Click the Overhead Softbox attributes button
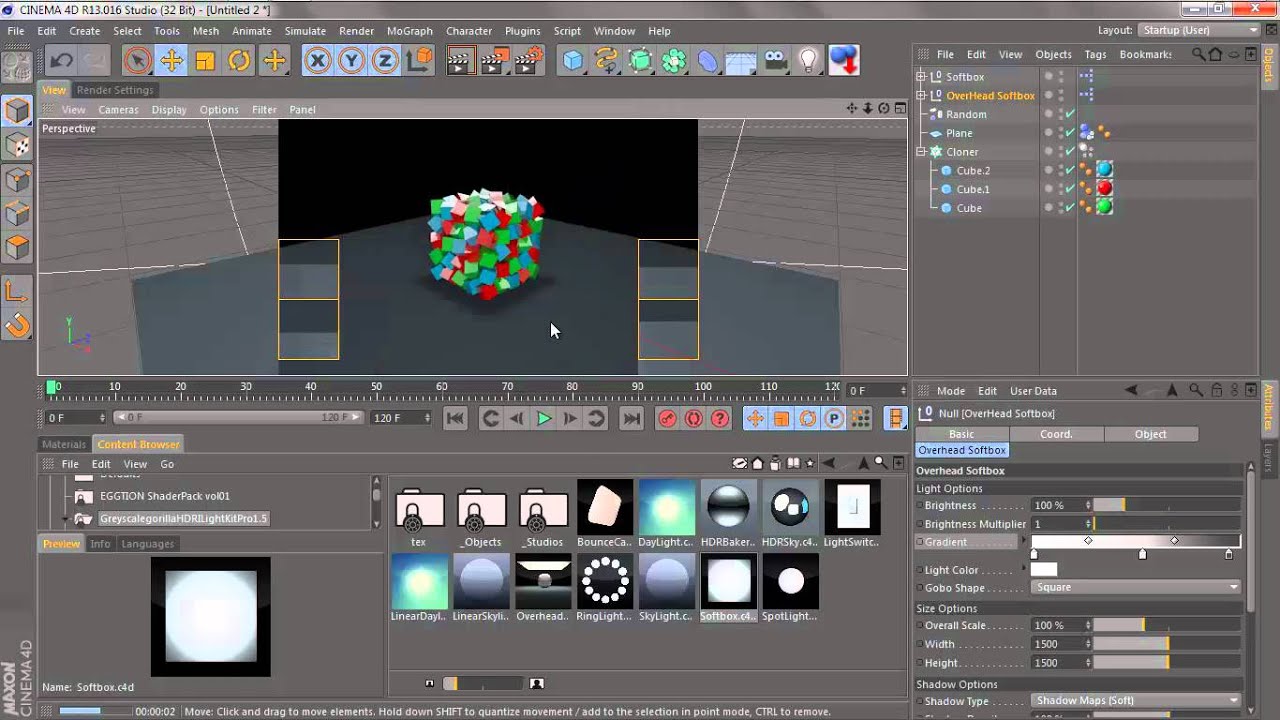The image size is (1280, 720). pos(962,451)
